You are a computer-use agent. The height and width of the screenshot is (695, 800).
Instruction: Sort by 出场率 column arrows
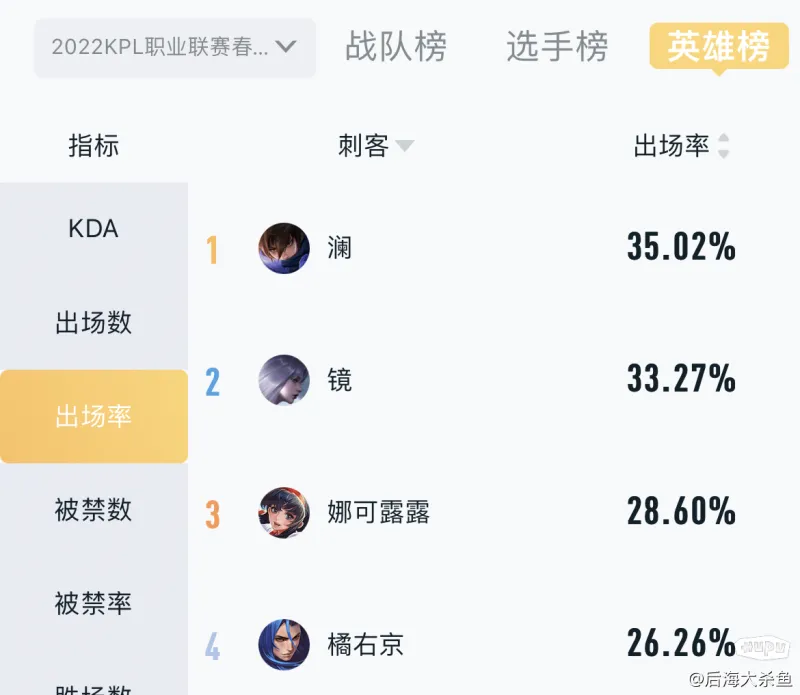pyautogui.click(x=723, y=146)
